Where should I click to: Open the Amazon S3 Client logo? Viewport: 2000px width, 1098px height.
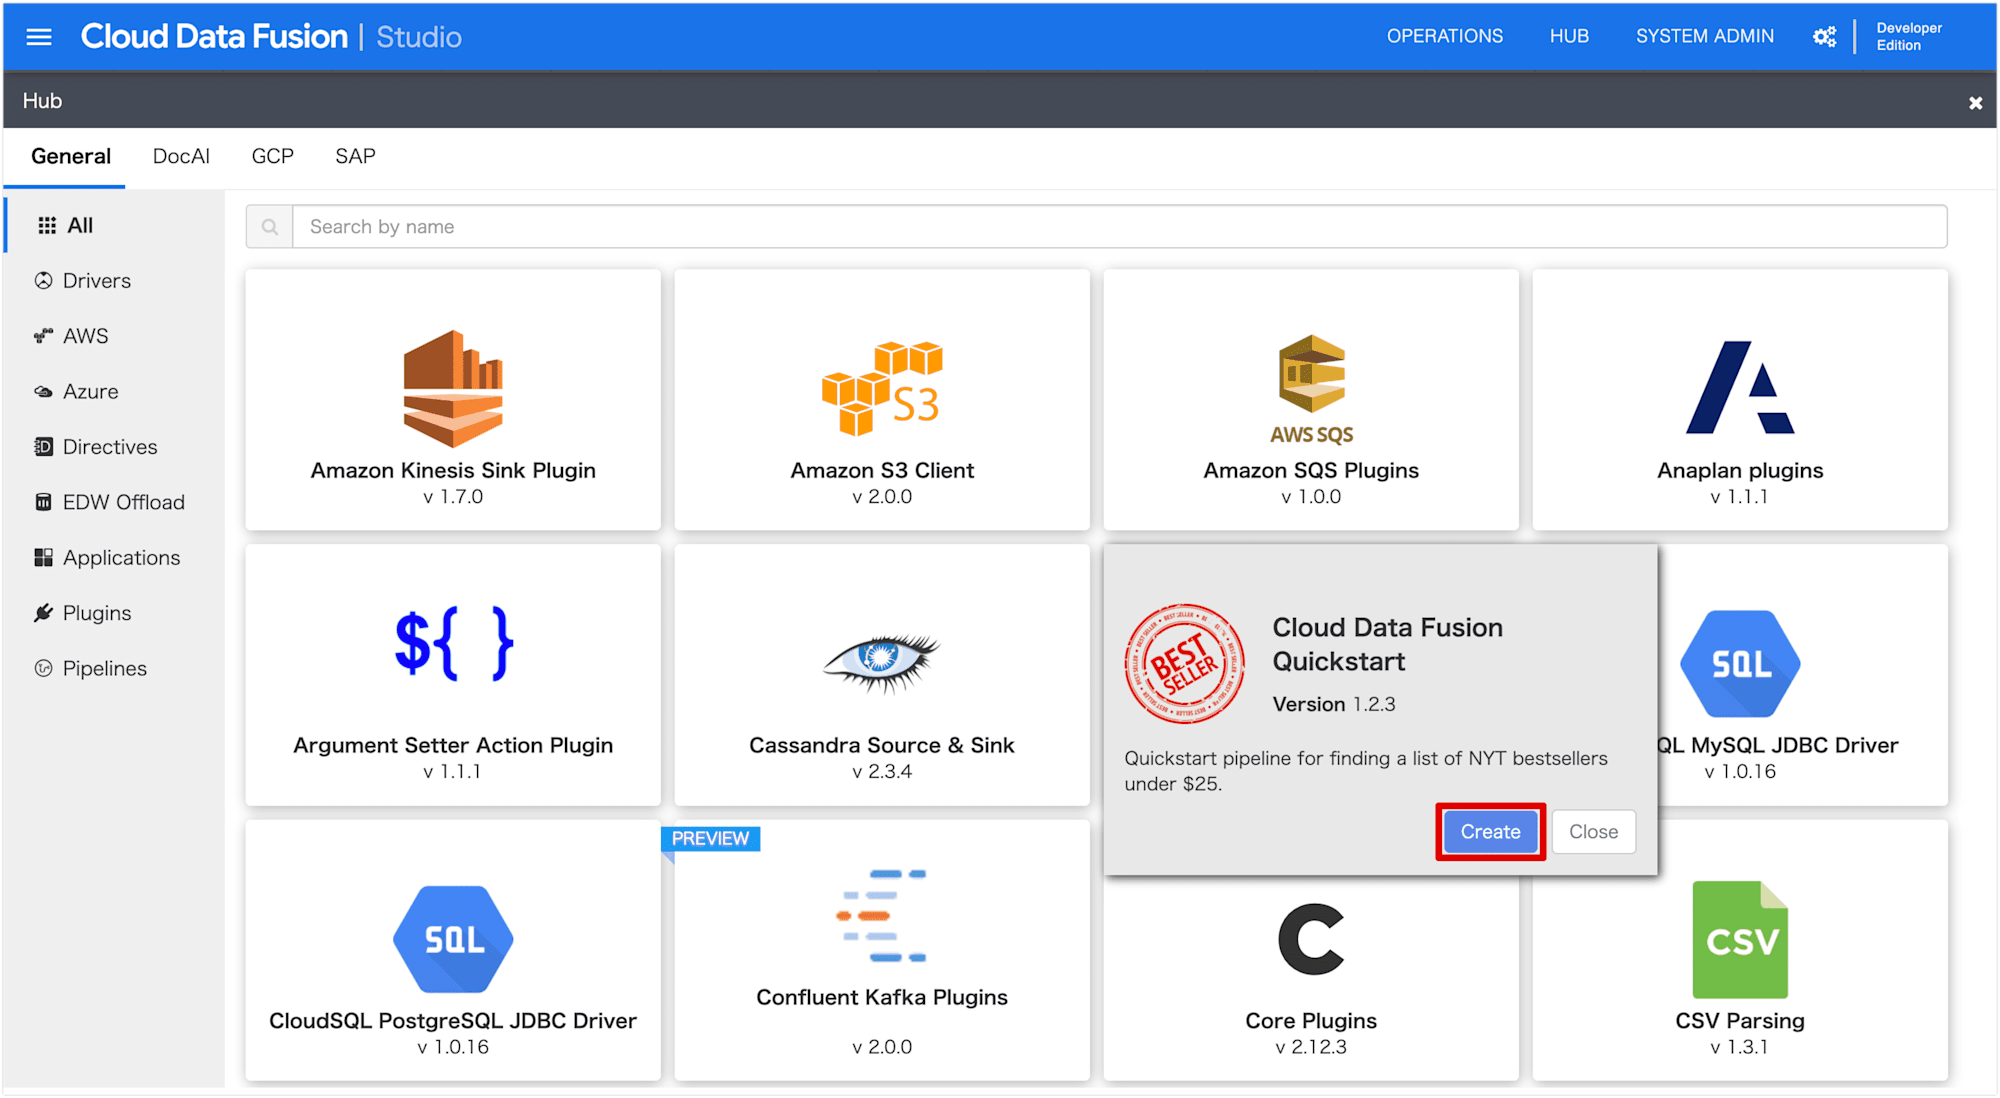click(882, 388)
